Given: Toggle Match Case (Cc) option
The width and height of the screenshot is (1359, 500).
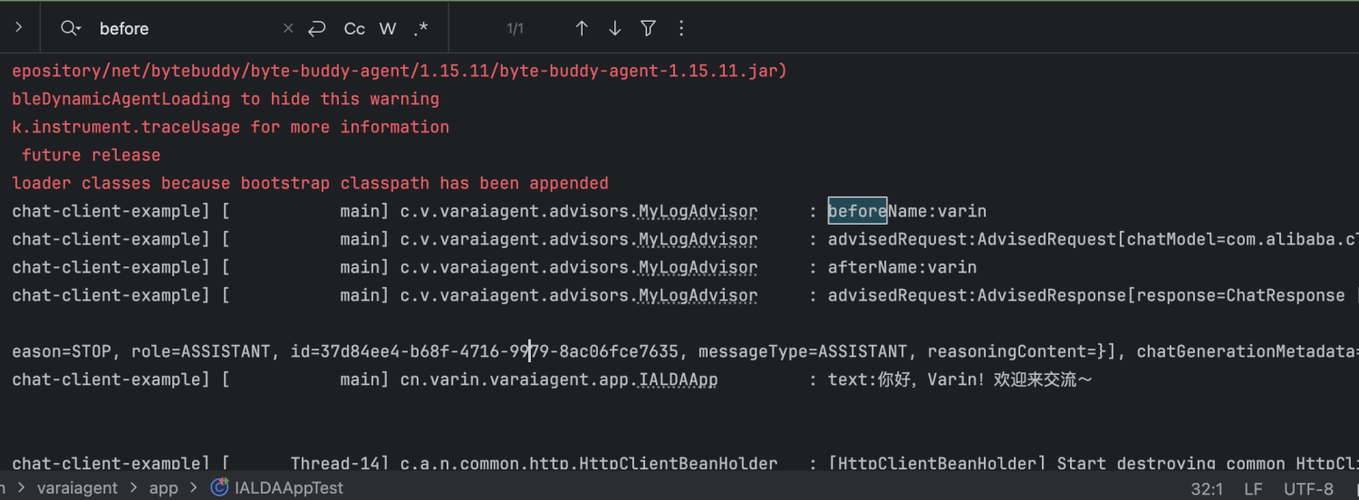Looking at the screenshot, I should [354, 29].
